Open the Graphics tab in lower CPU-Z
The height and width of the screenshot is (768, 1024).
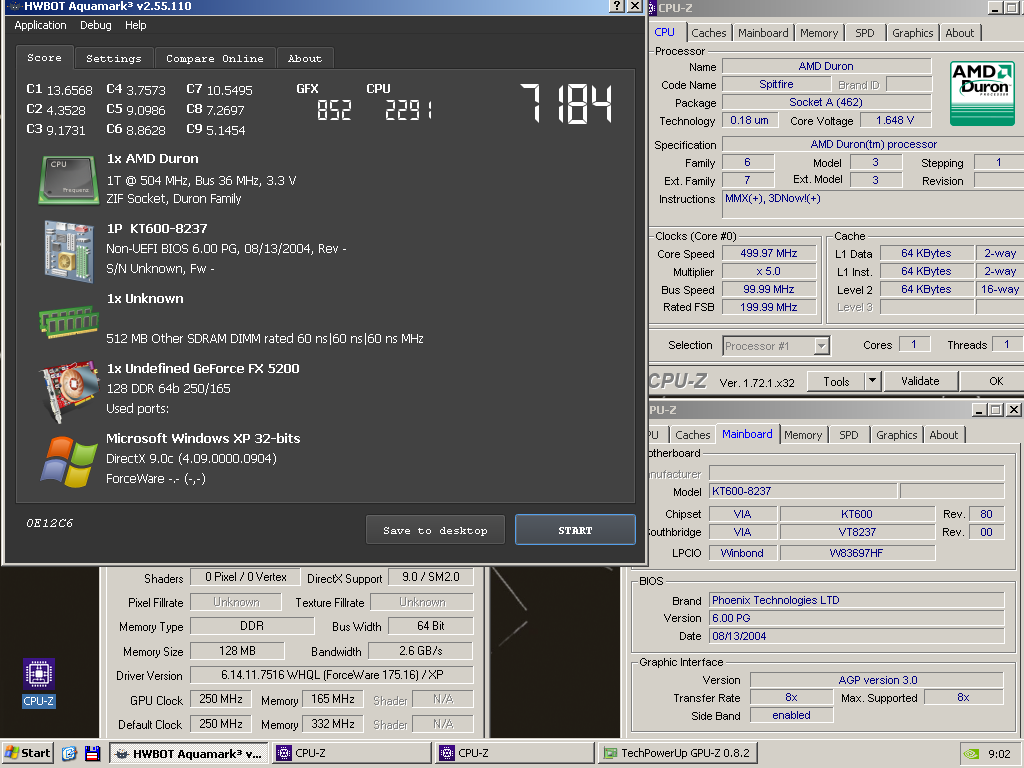pyautogui.click(x=897, y=435)
